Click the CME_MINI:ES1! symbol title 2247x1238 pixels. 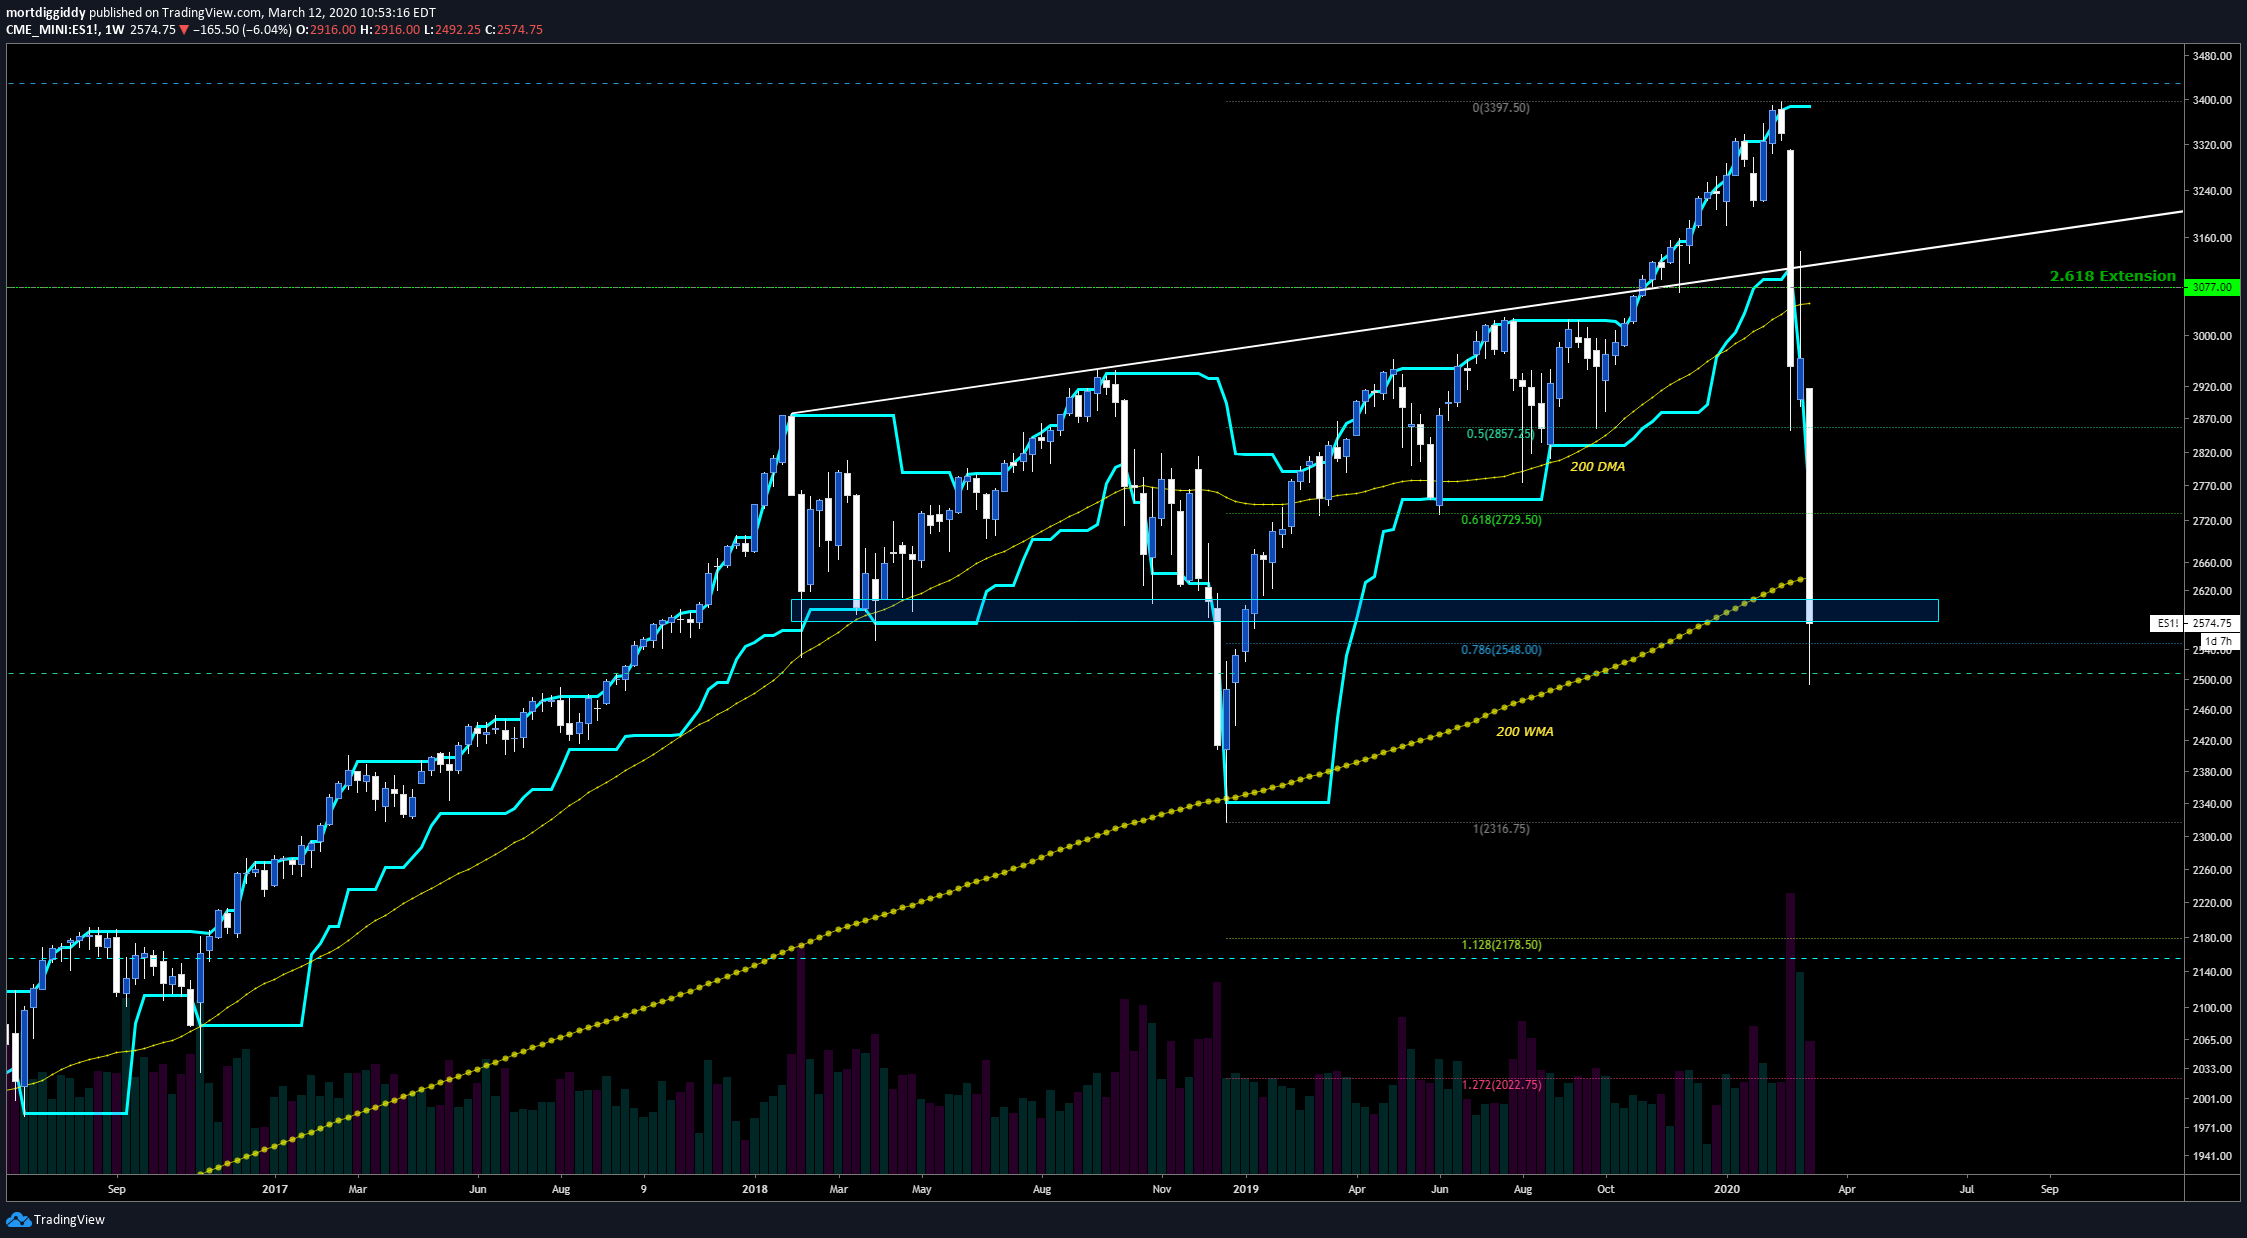click(x=51, y=30)
